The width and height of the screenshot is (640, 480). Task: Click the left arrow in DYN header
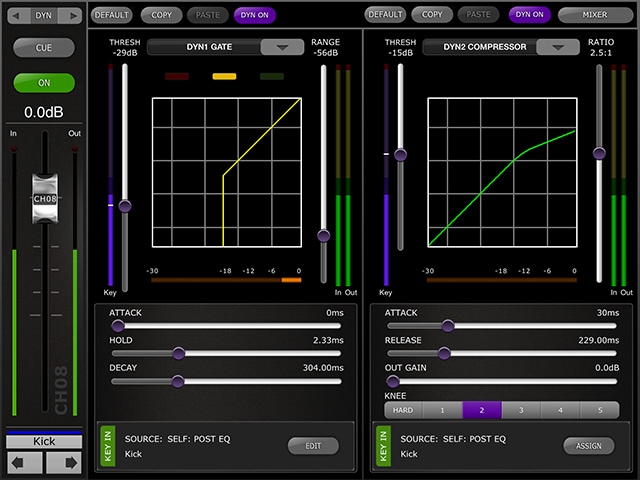tap(16, 15)
